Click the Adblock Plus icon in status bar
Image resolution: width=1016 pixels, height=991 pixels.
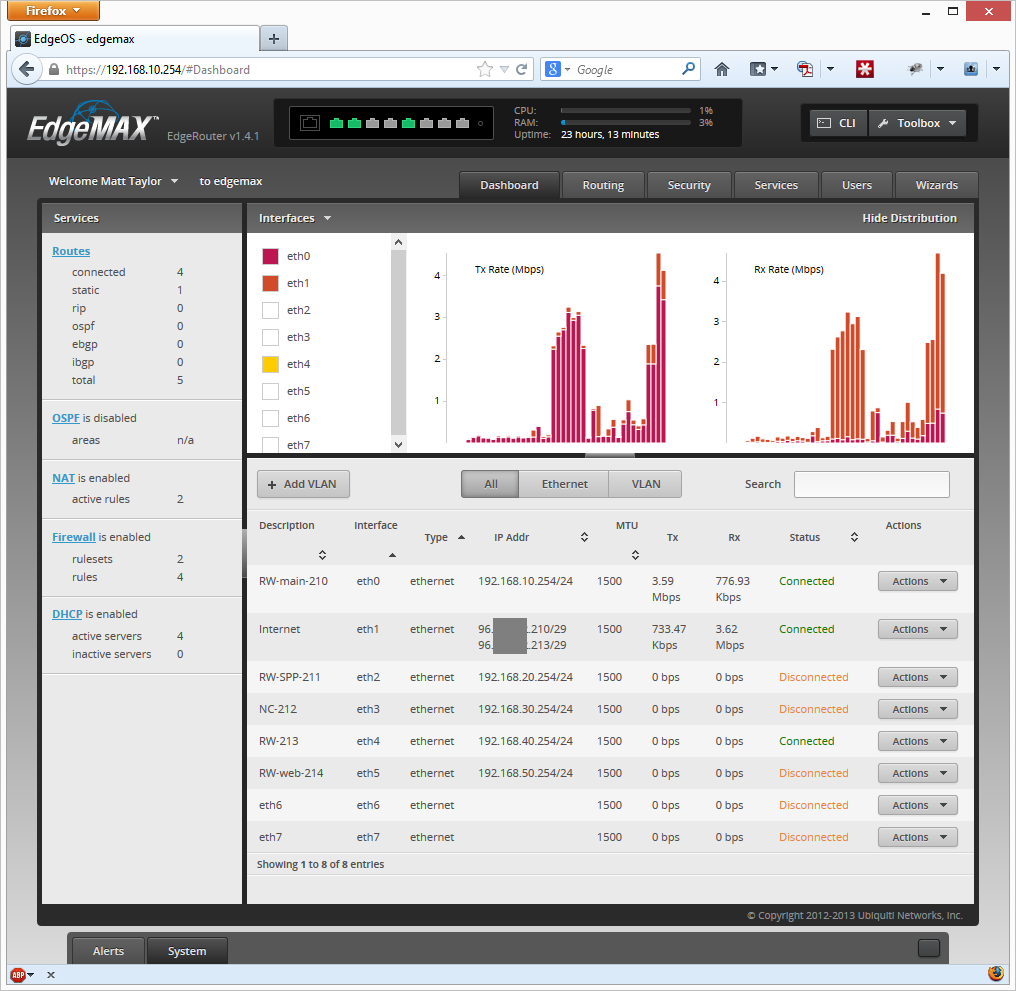click(17, 974)
